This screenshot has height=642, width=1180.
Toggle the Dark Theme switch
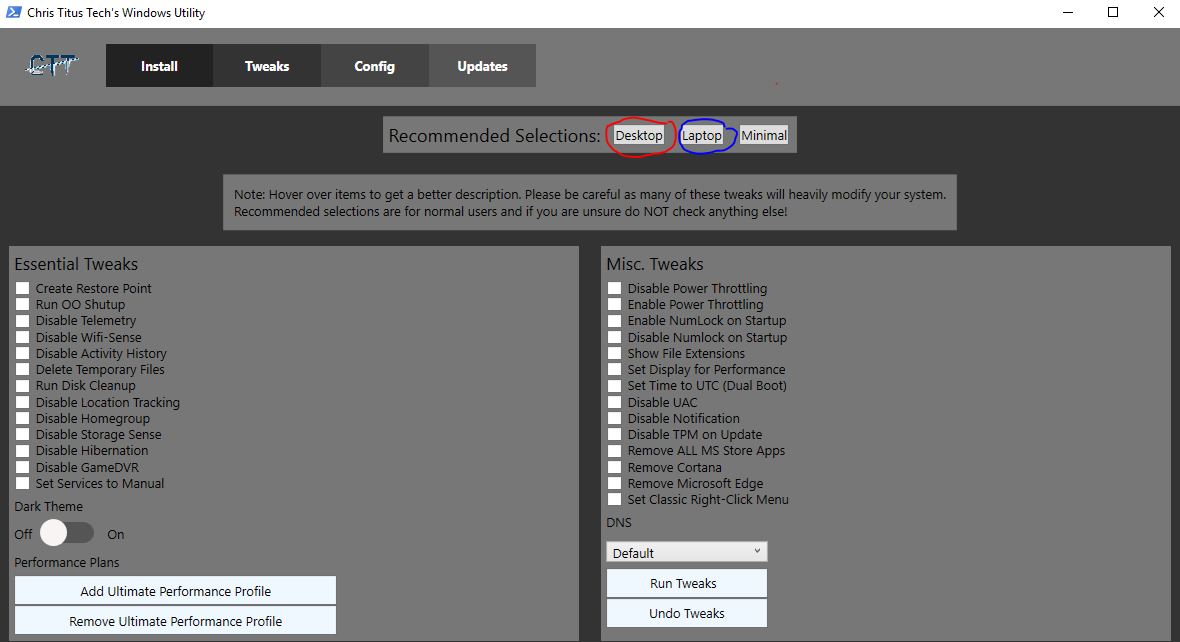[67, 533]
